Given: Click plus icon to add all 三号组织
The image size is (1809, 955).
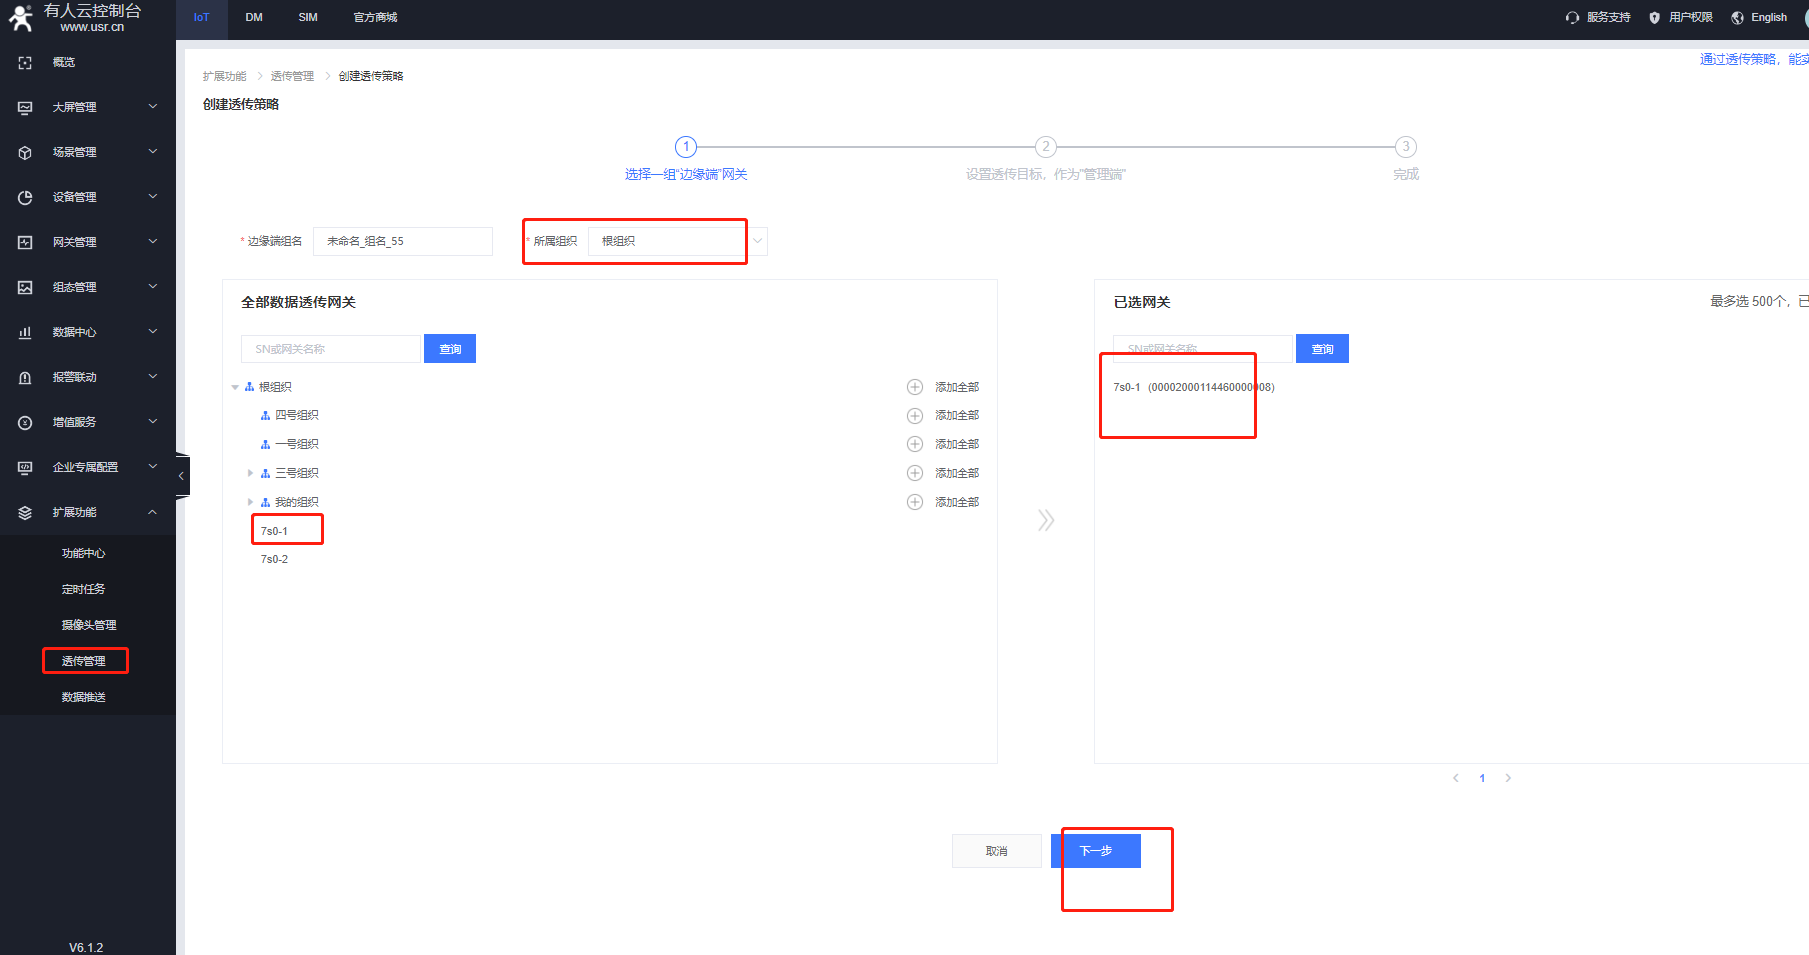Looking at the screenshot, I should 914,473.
